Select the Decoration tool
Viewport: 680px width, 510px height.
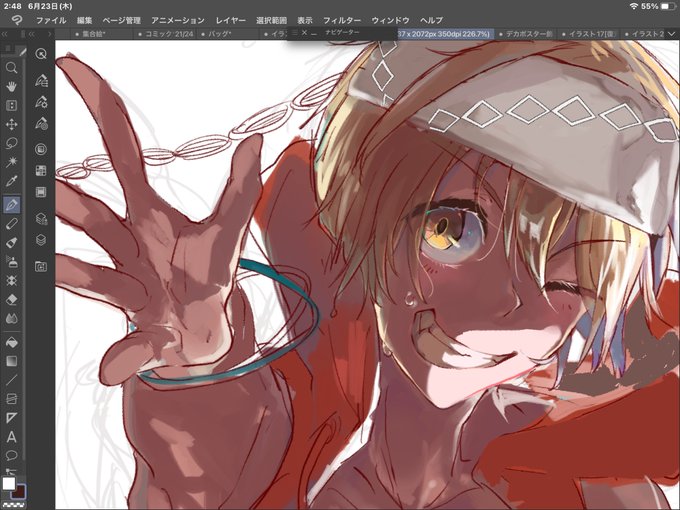[x=11, y=281]
